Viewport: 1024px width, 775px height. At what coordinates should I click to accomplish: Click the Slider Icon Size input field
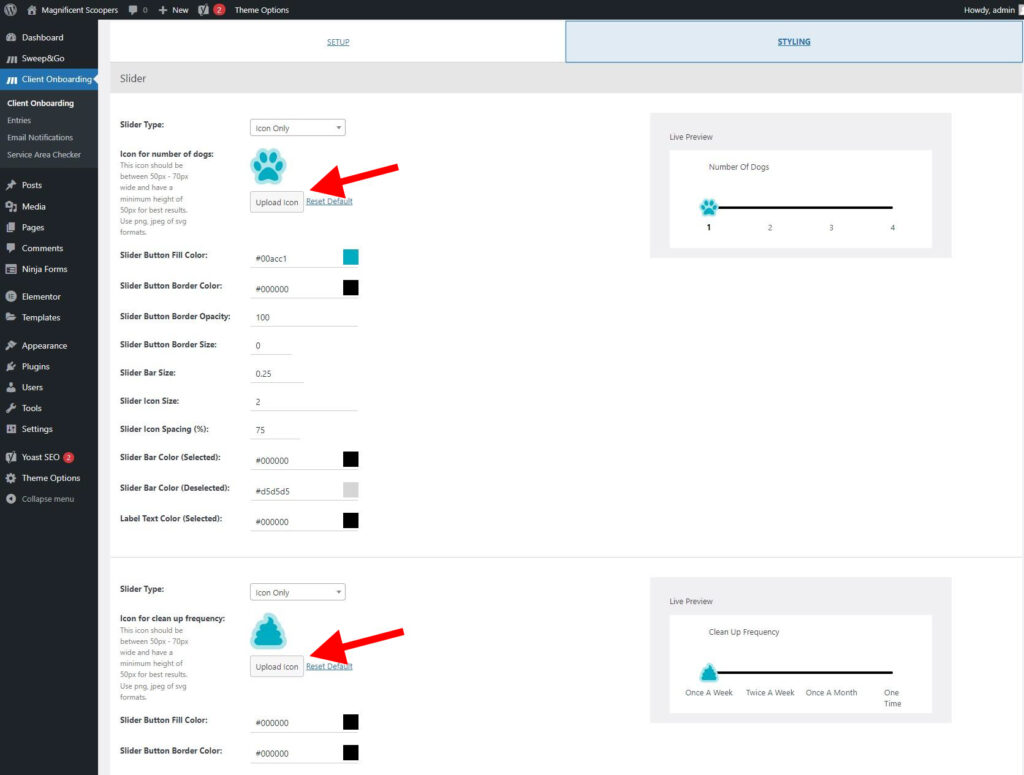pyautogui.click(x=305, y=400)
